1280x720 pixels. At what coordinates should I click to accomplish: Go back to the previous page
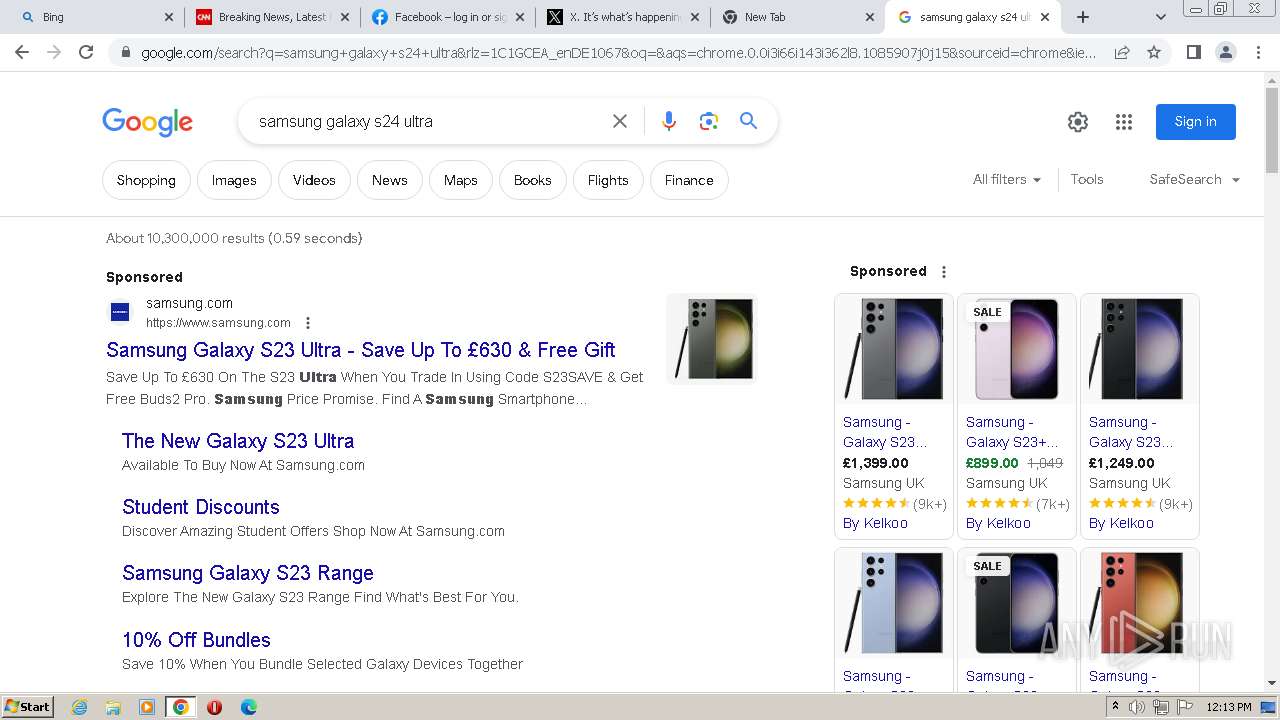(x=22, y=52)
